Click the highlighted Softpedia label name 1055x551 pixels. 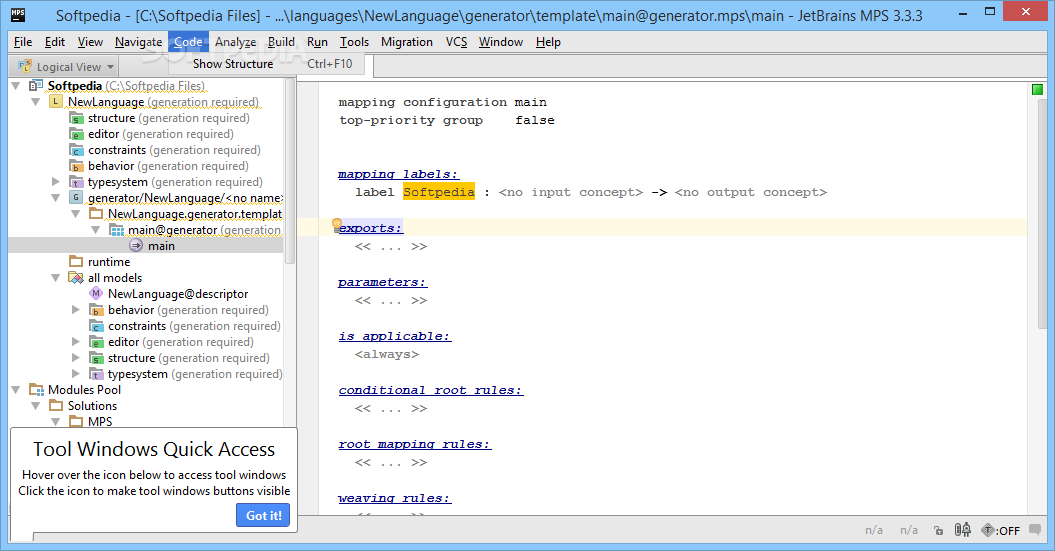[439, 192]
